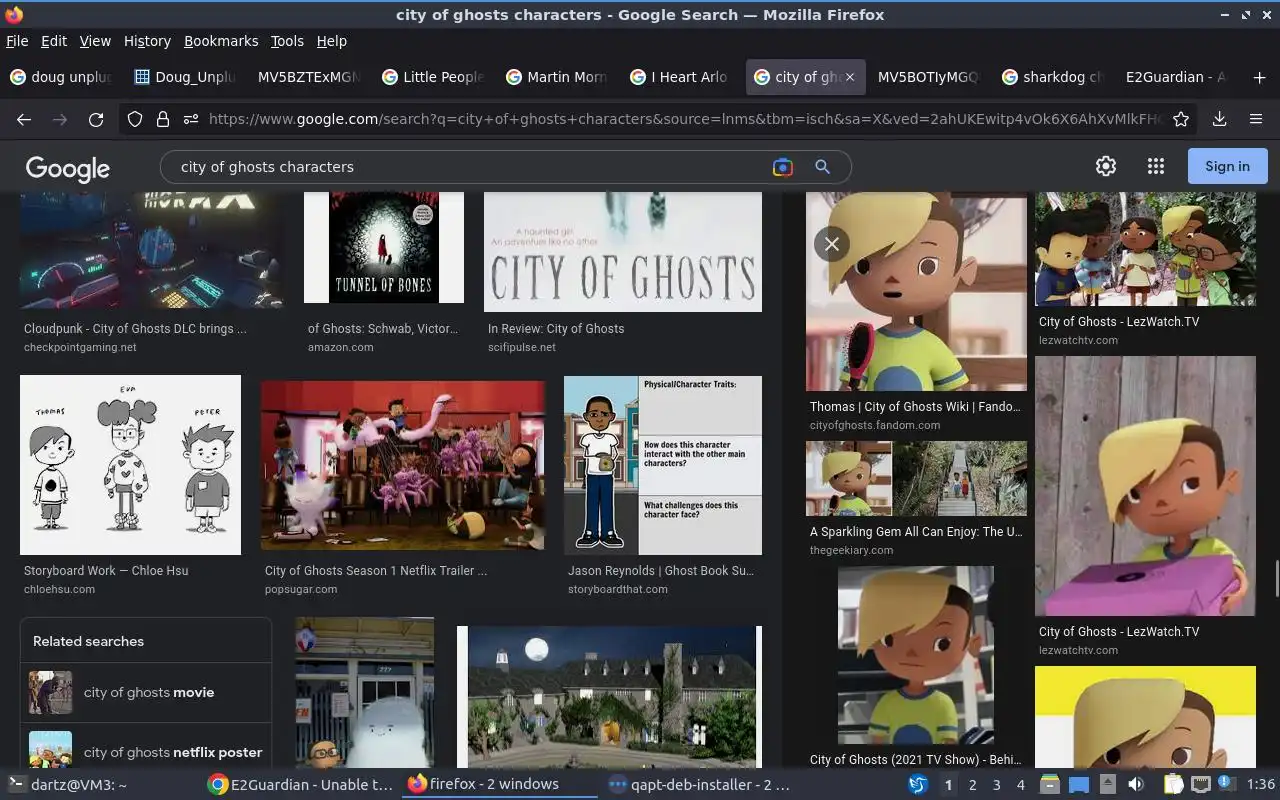Screen dimensions: 1280x800
Task: Open the Firefox hamburger application menu
Action: 1256,119
